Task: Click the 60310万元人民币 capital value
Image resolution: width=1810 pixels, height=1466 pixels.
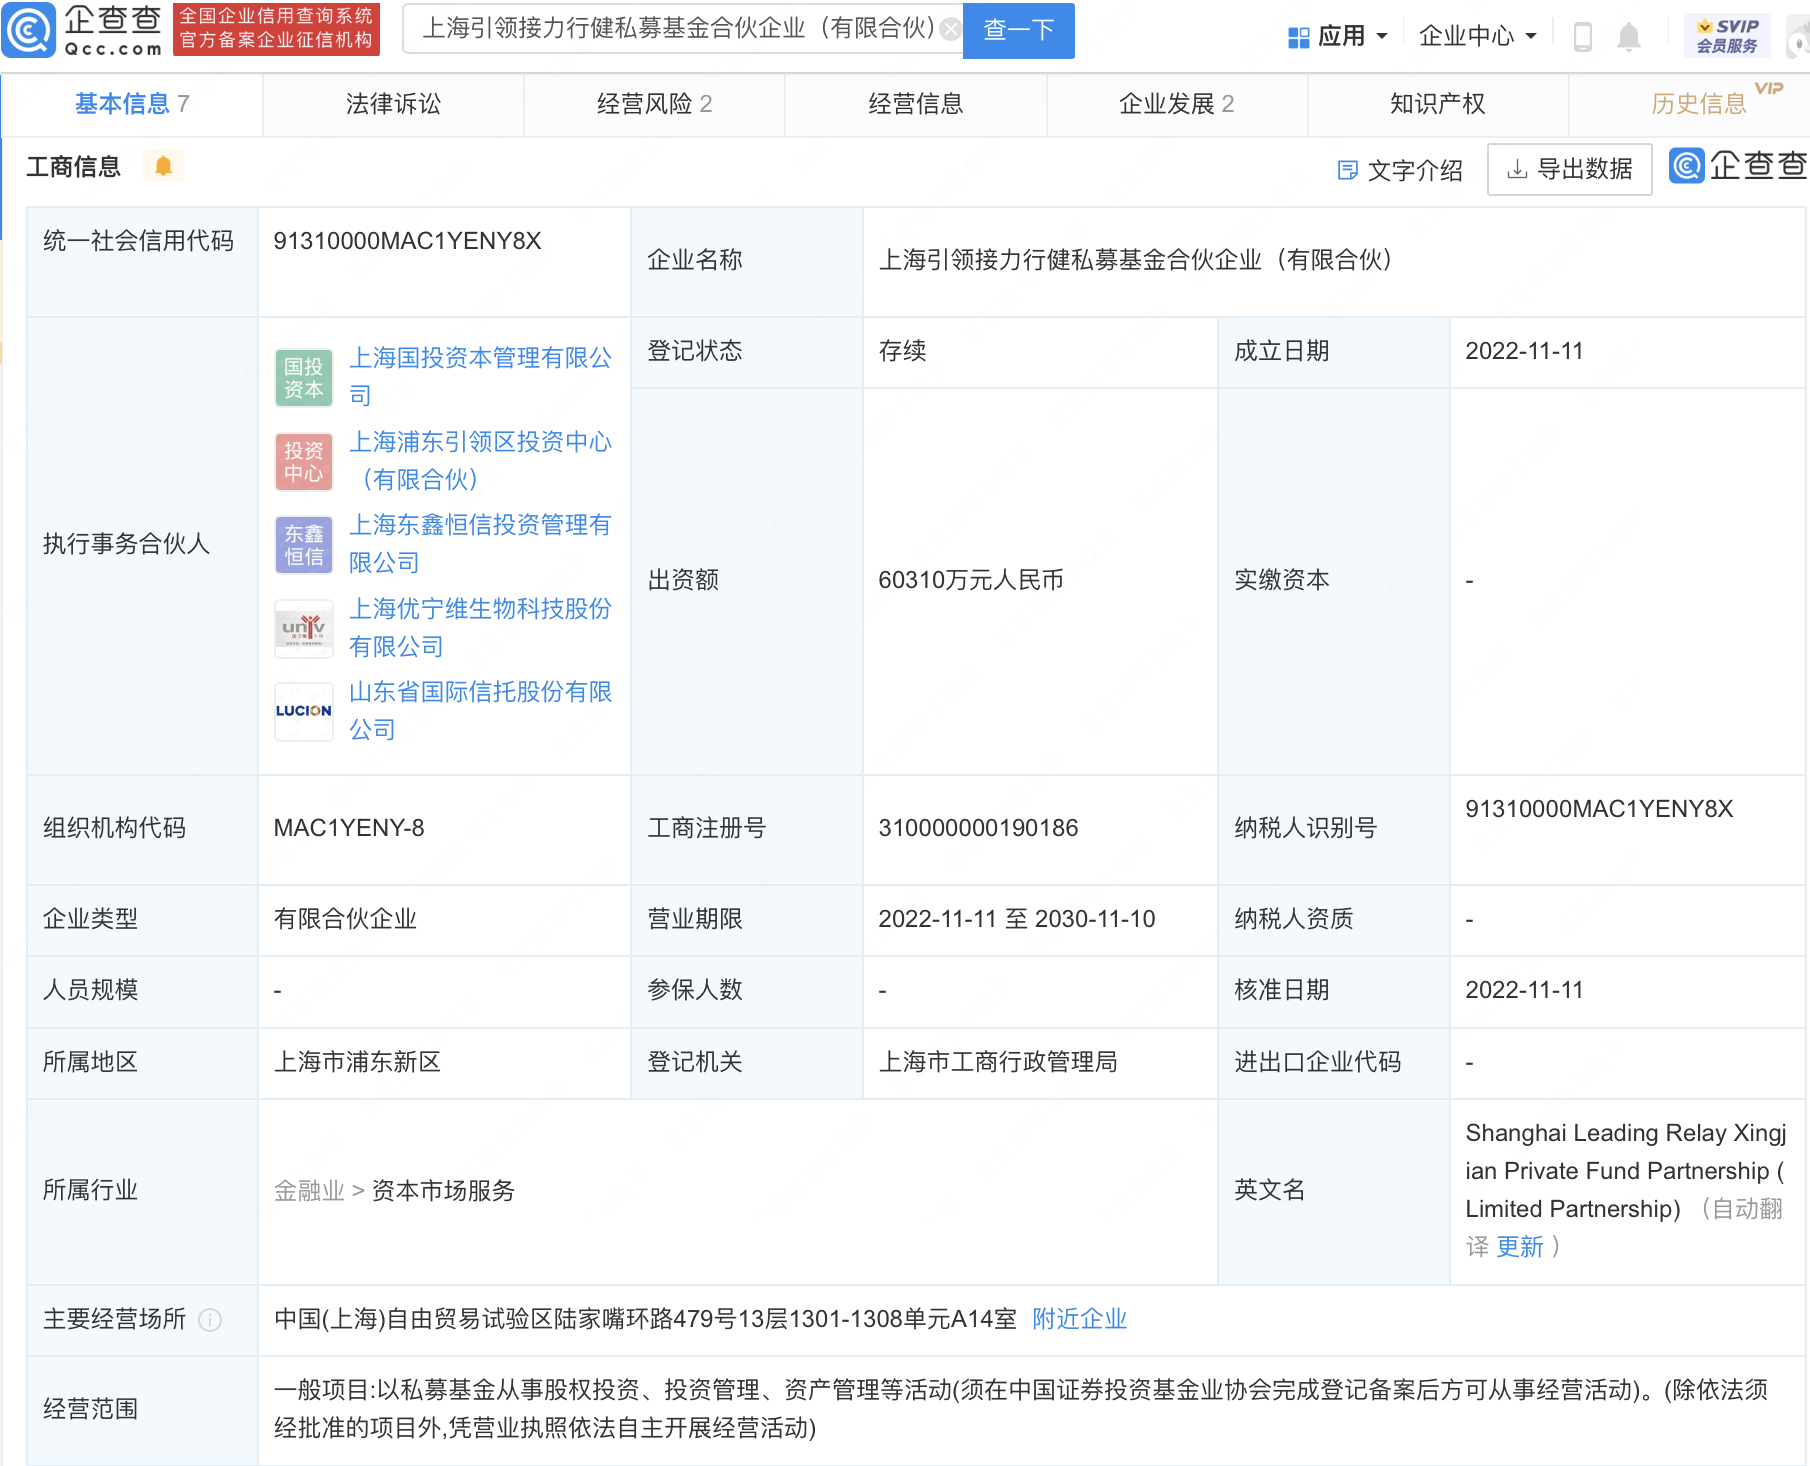Action: coord(971,580)
